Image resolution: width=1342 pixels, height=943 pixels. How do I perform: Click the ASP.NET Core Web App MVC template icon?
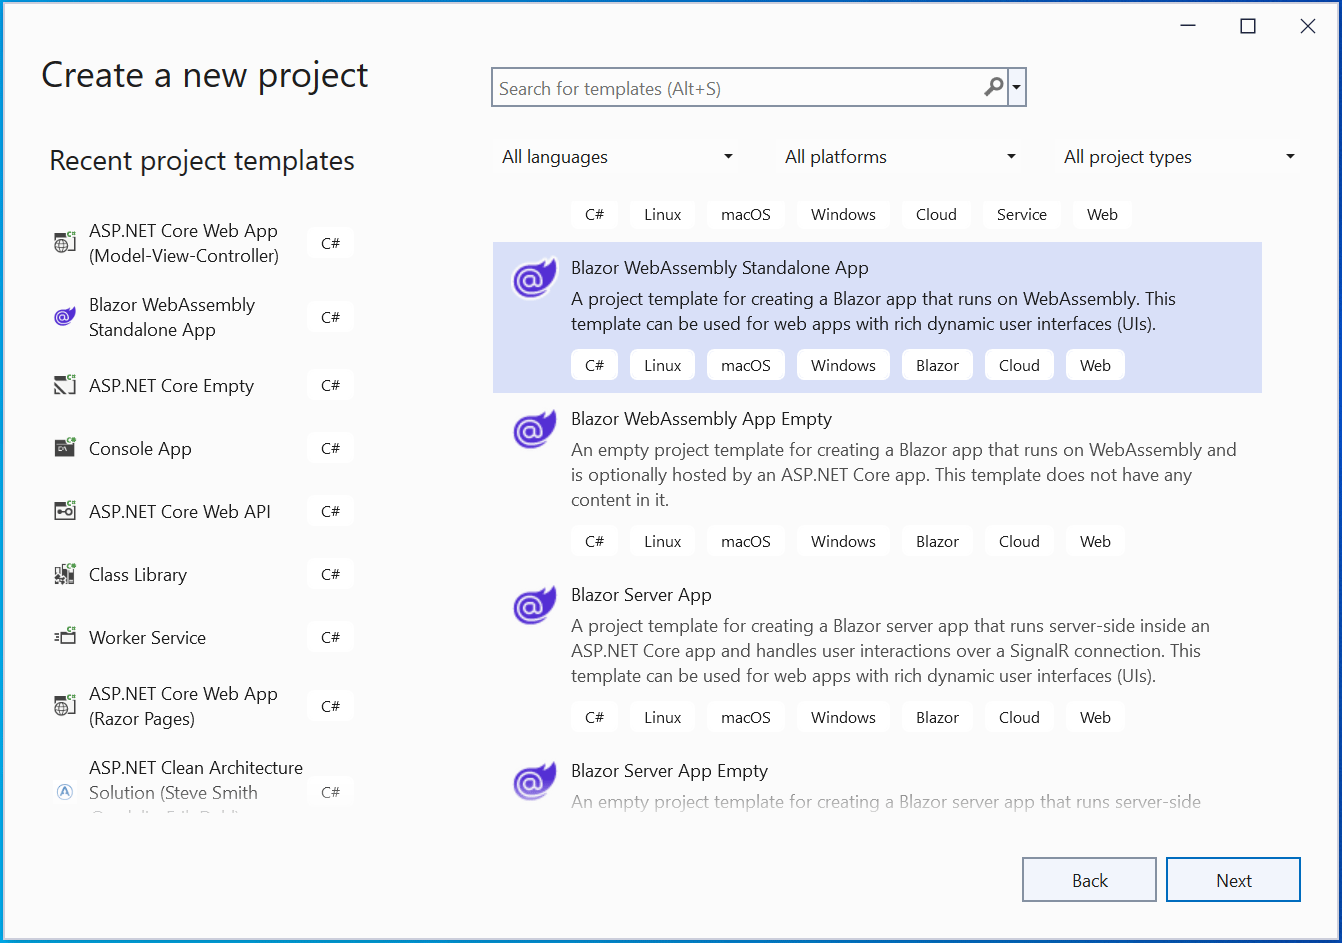65,243
